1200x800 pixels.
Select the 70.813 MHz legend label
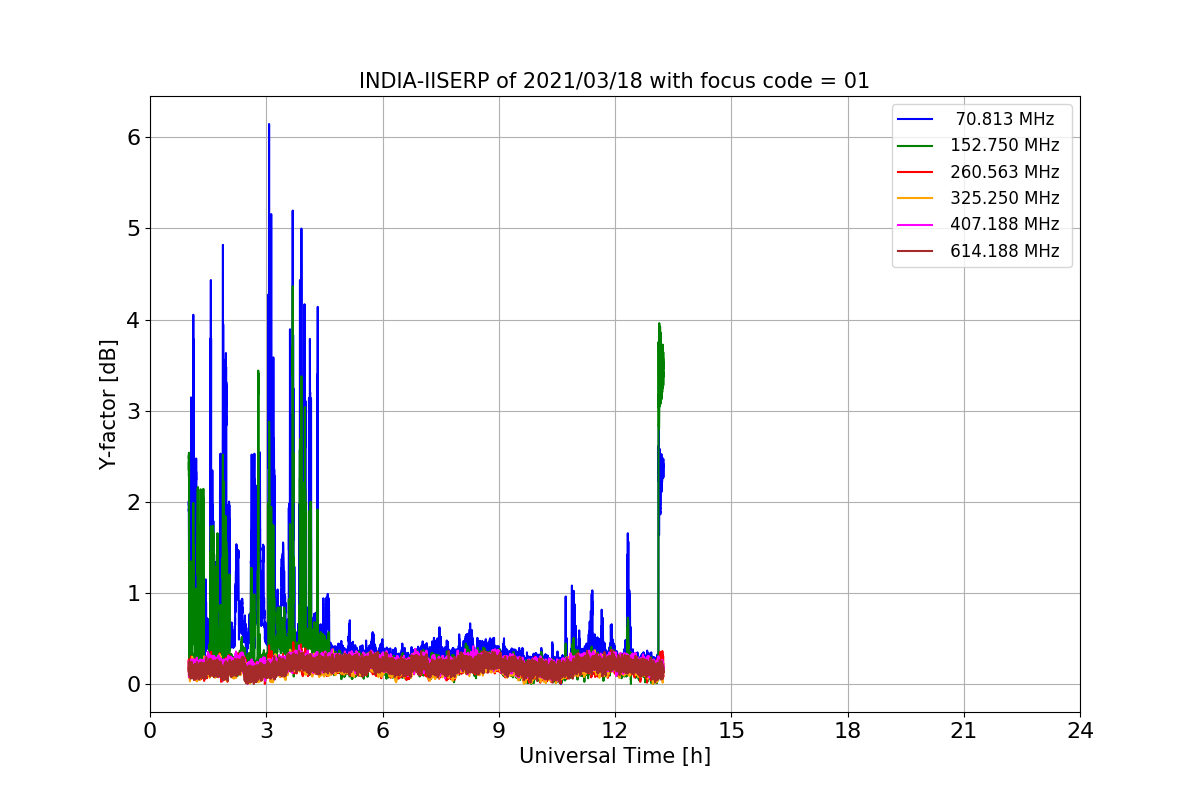pos(1005,119)
